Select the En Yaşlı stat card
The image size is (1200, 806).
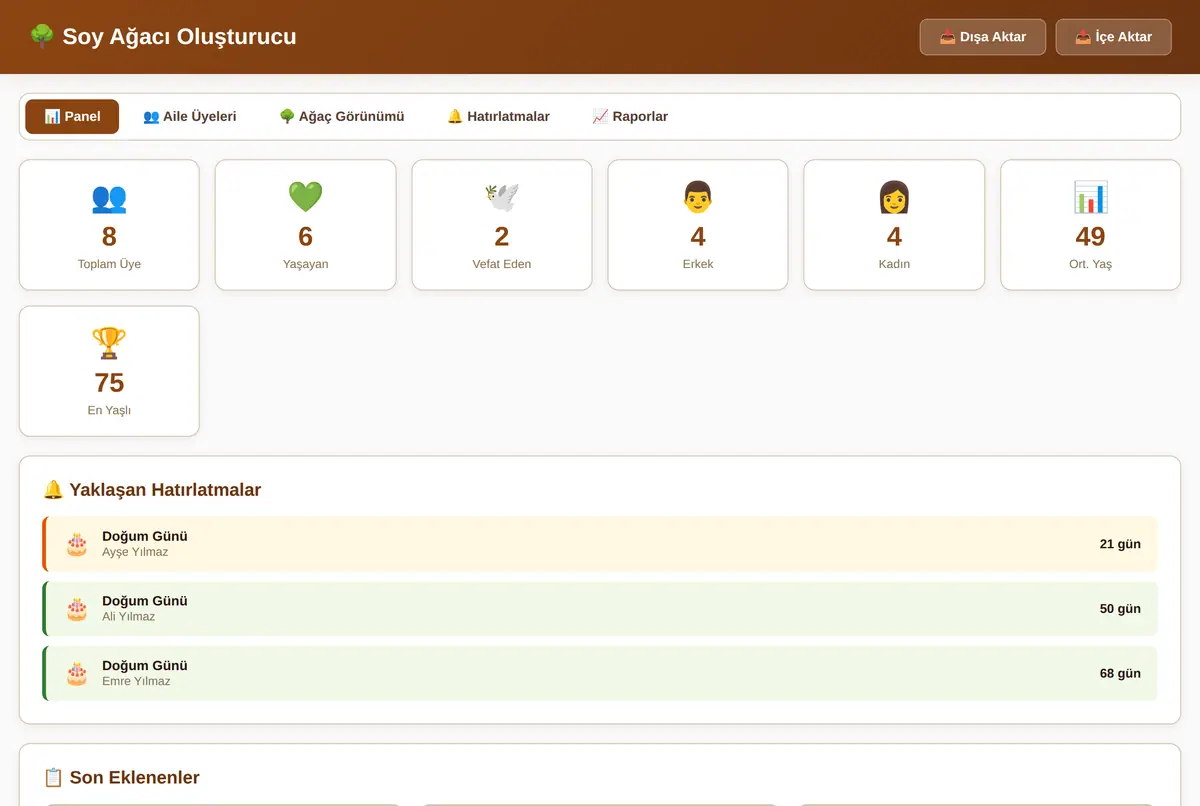click(x=109, y=371)
